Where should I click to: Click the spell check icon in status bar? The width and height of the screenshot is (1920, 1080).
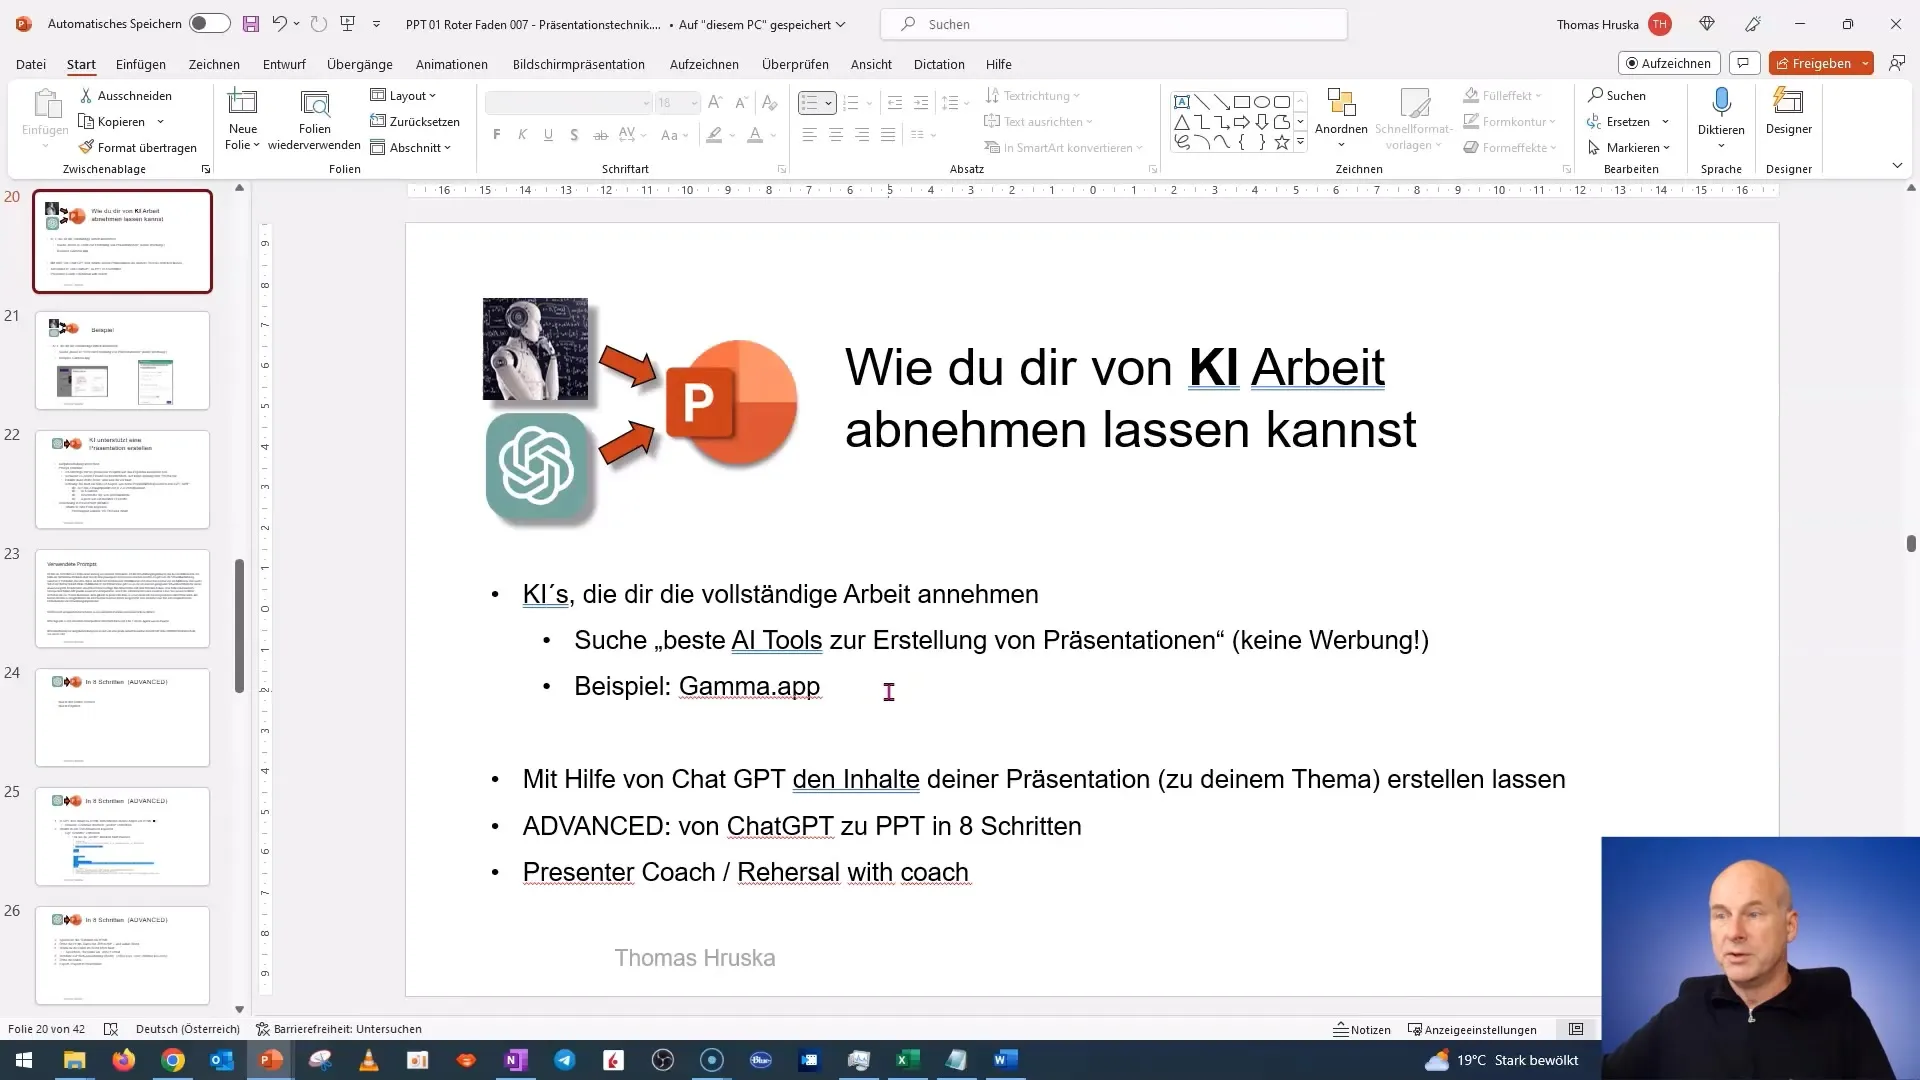click(x=111, y=1029)
